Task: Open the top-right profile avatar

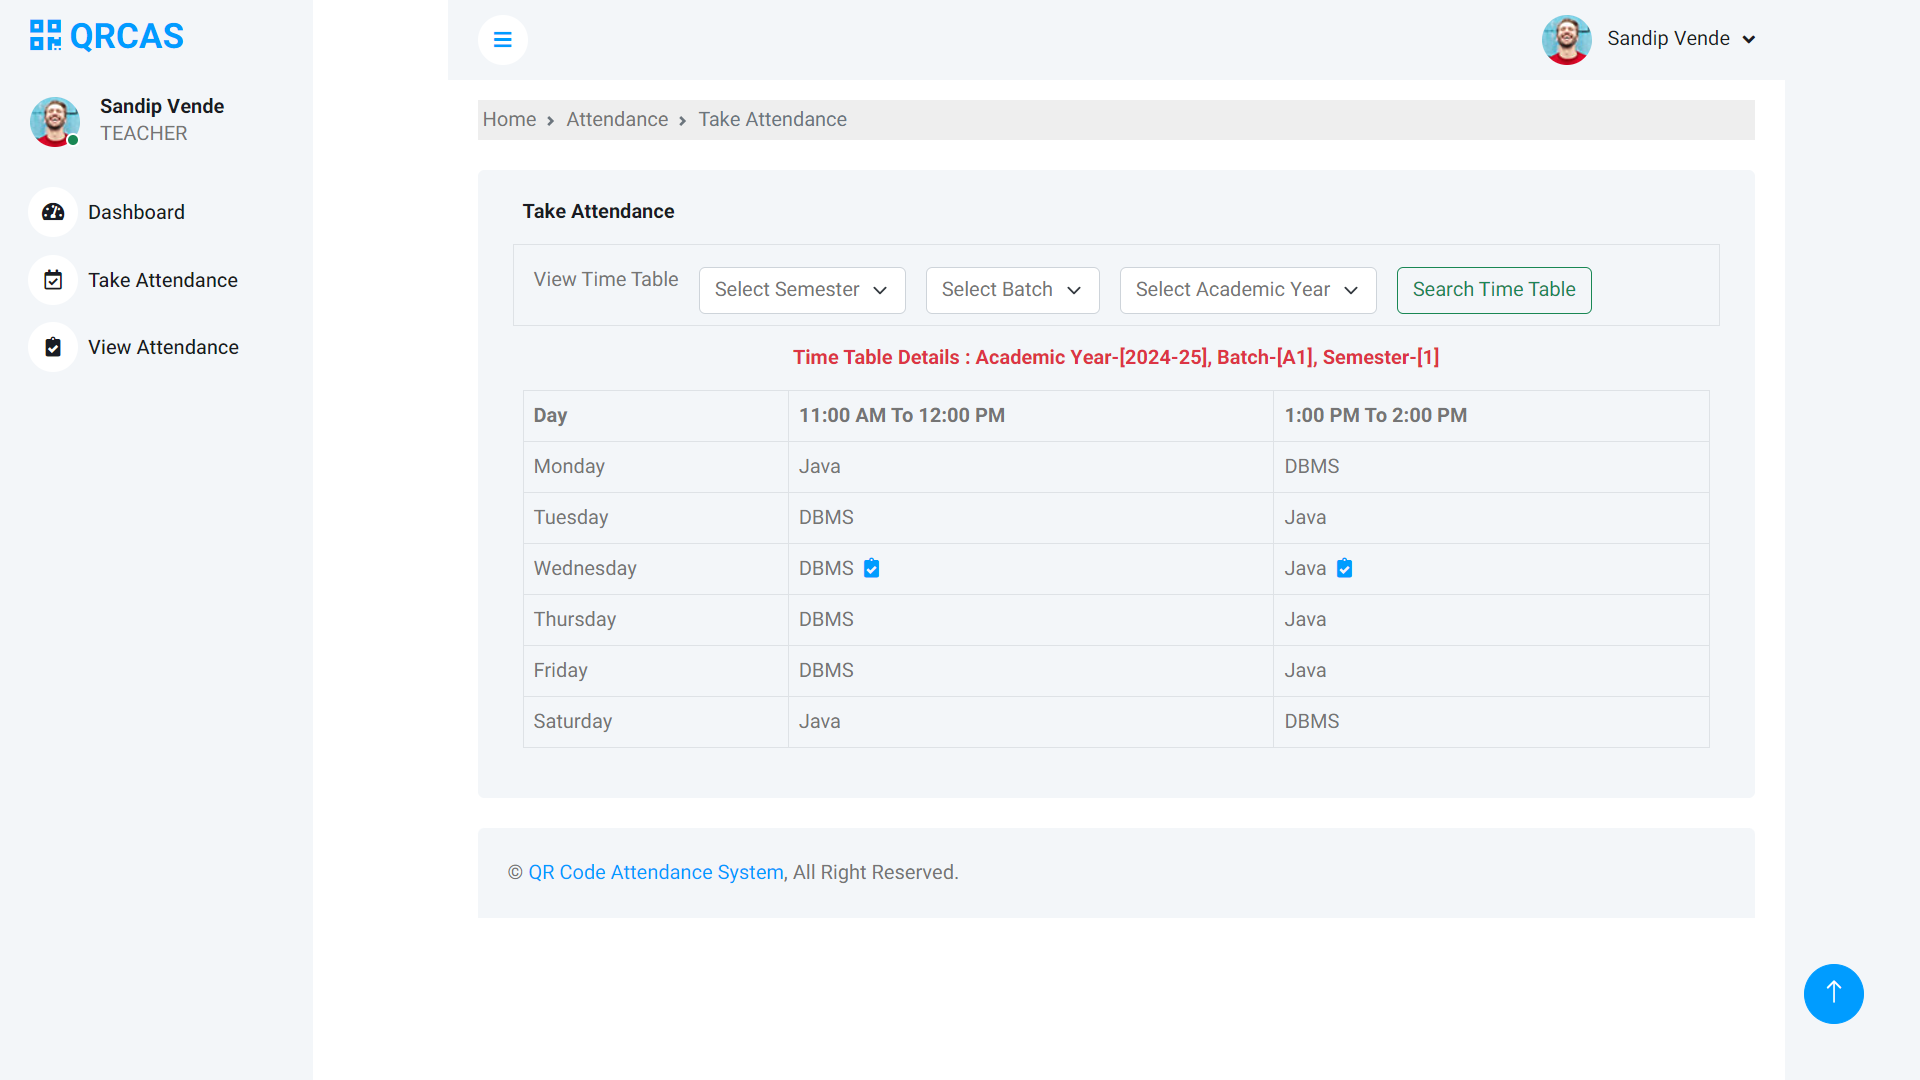Action: point(1566,40)
